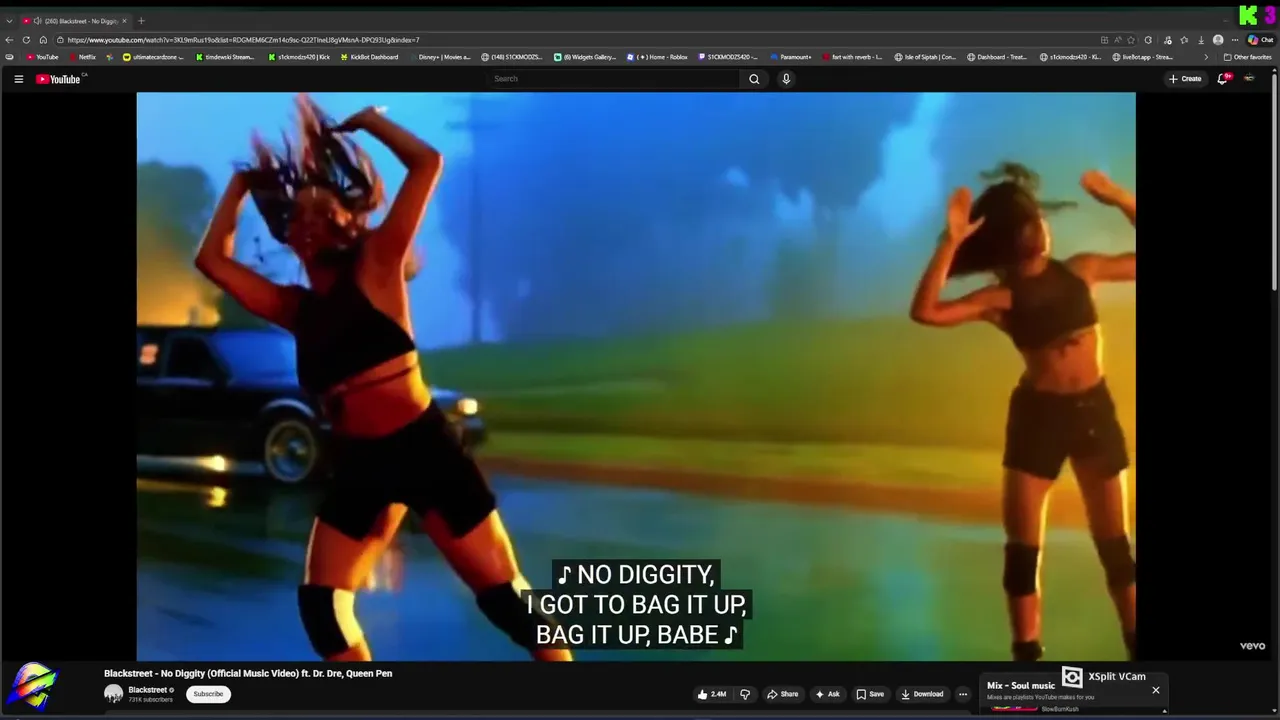Viewport: 1280px width, 720px height.
Task: Click the YouTube search magnifier button
Action: 754,79
